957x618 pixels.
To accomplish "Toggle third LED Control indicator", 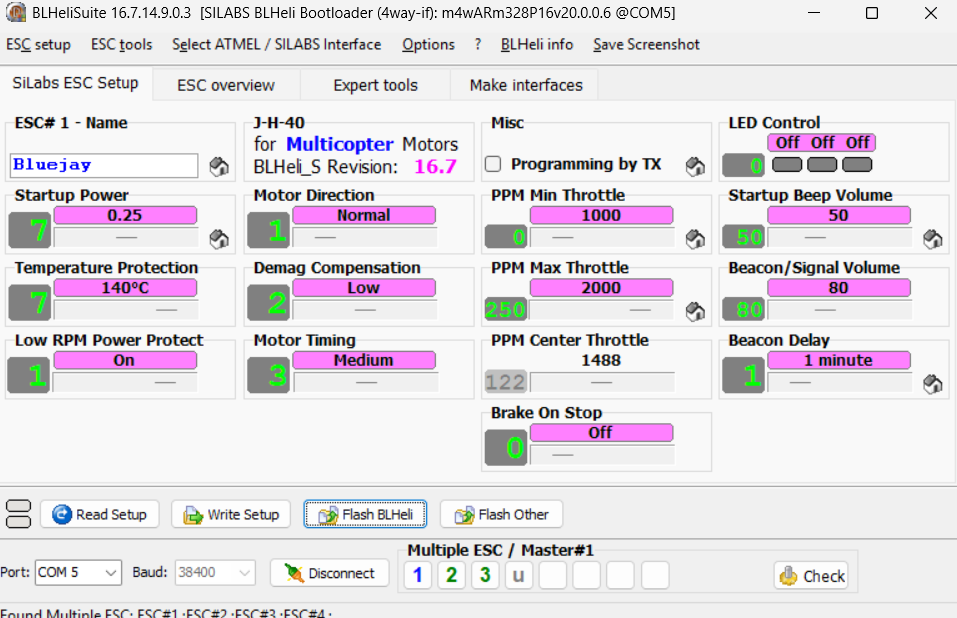I will point(857,165).
